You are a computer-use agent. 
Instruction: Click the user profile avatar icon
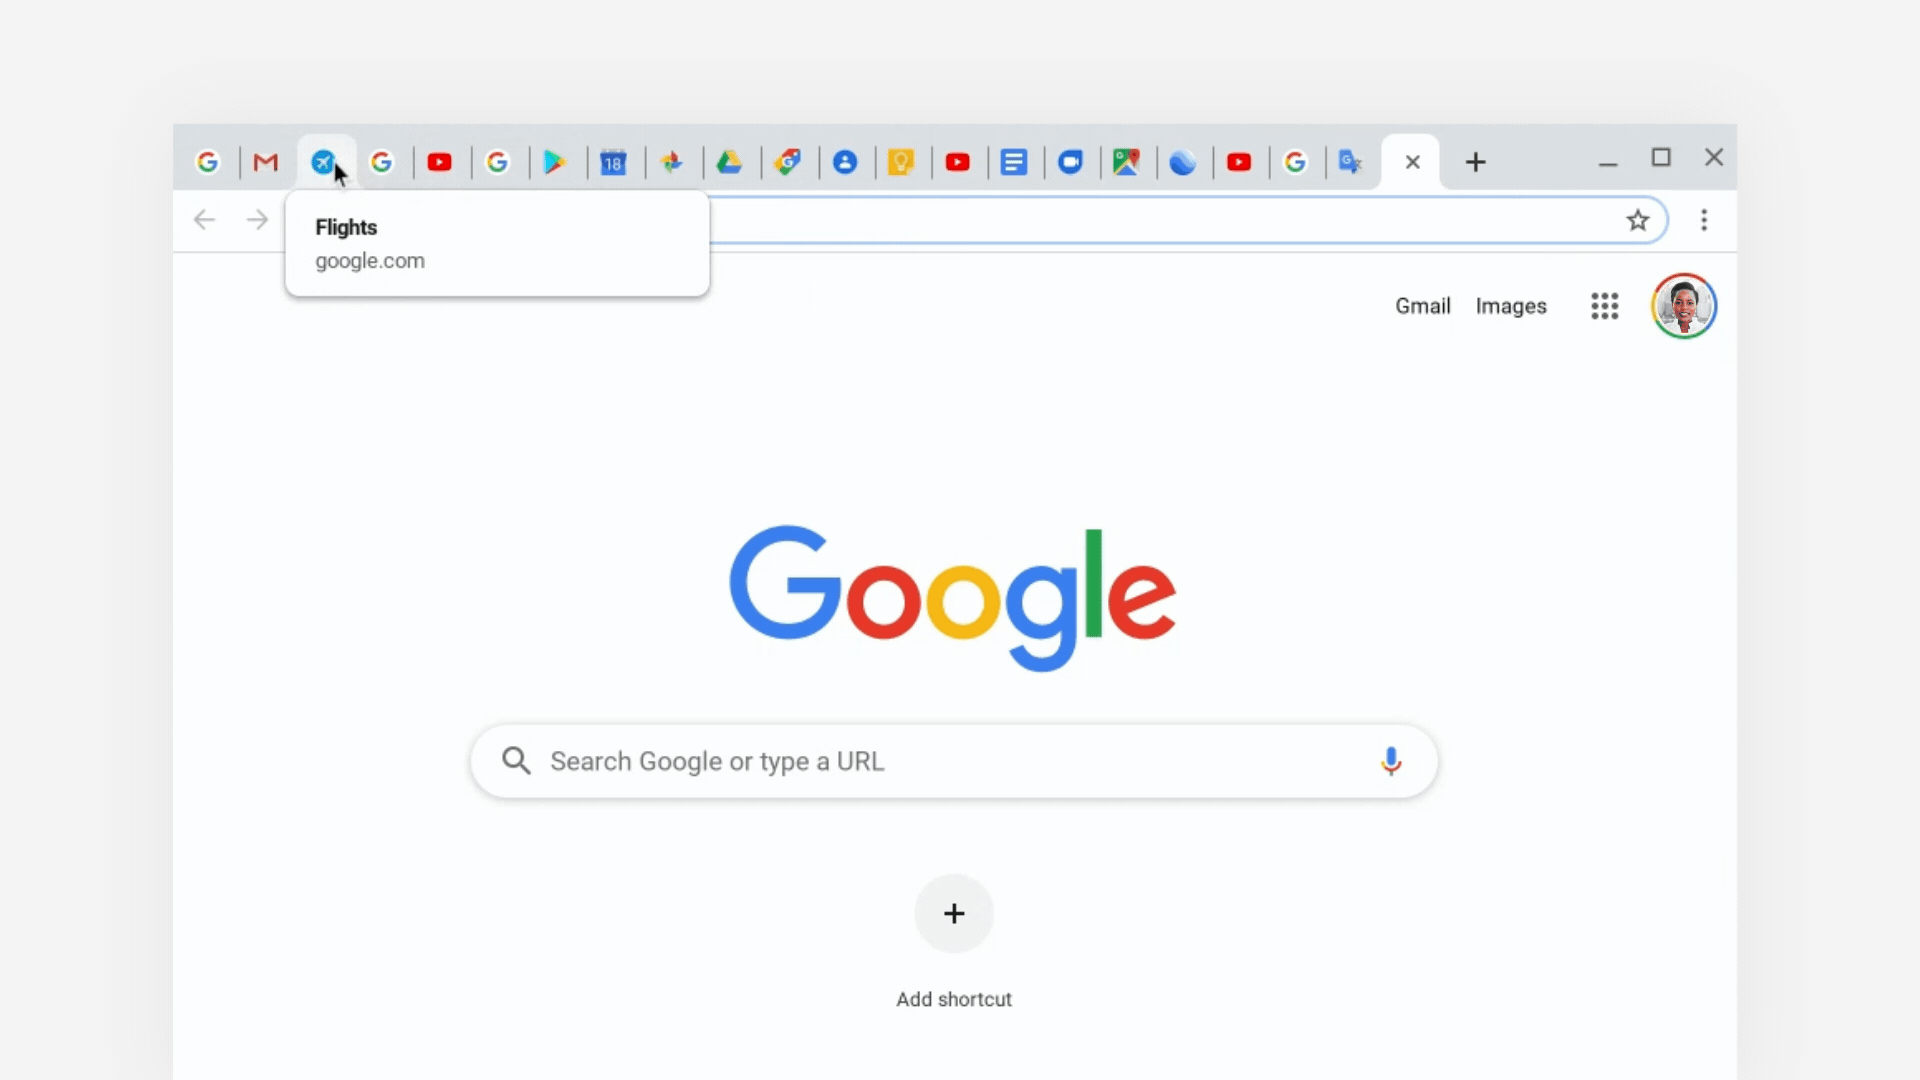tap(1685, 306)
